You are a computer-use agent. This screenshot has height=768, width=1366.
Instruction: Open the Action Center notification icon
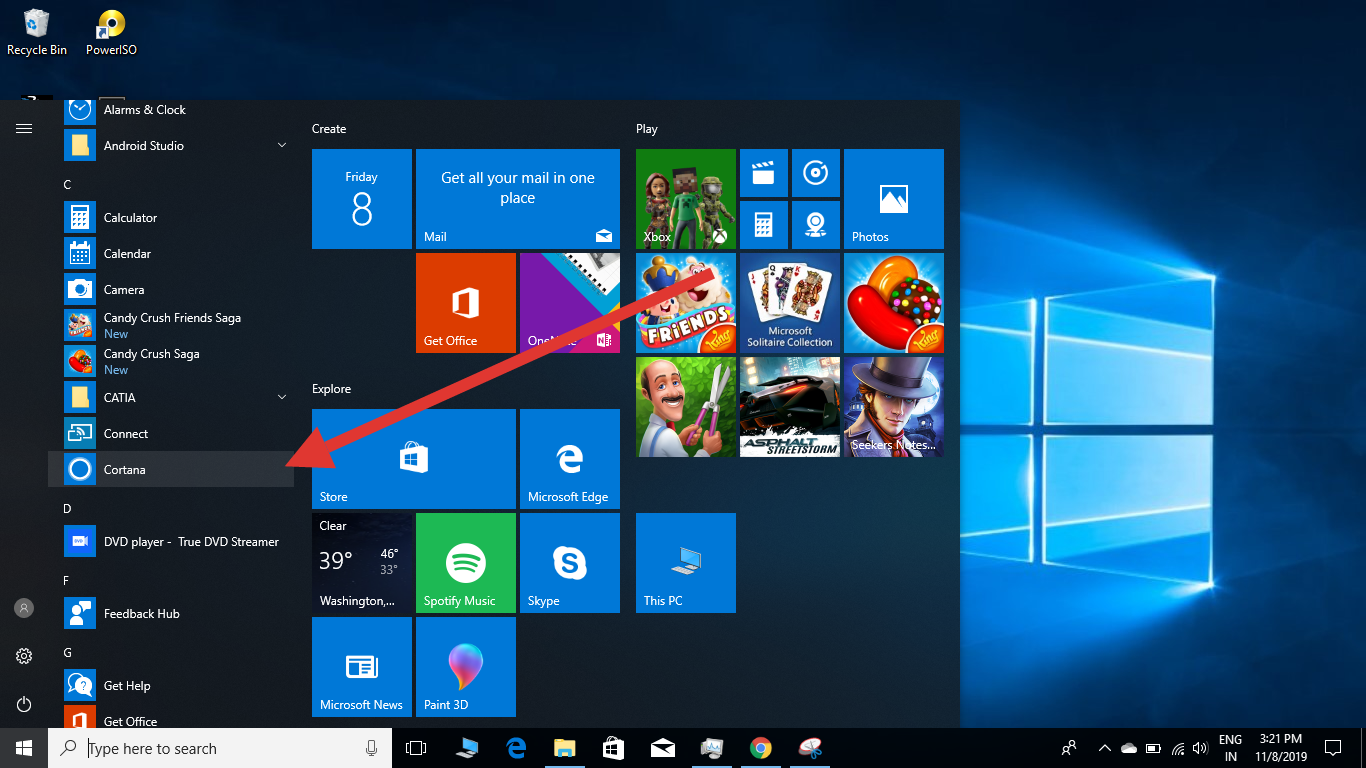[x=1333, y=748]
